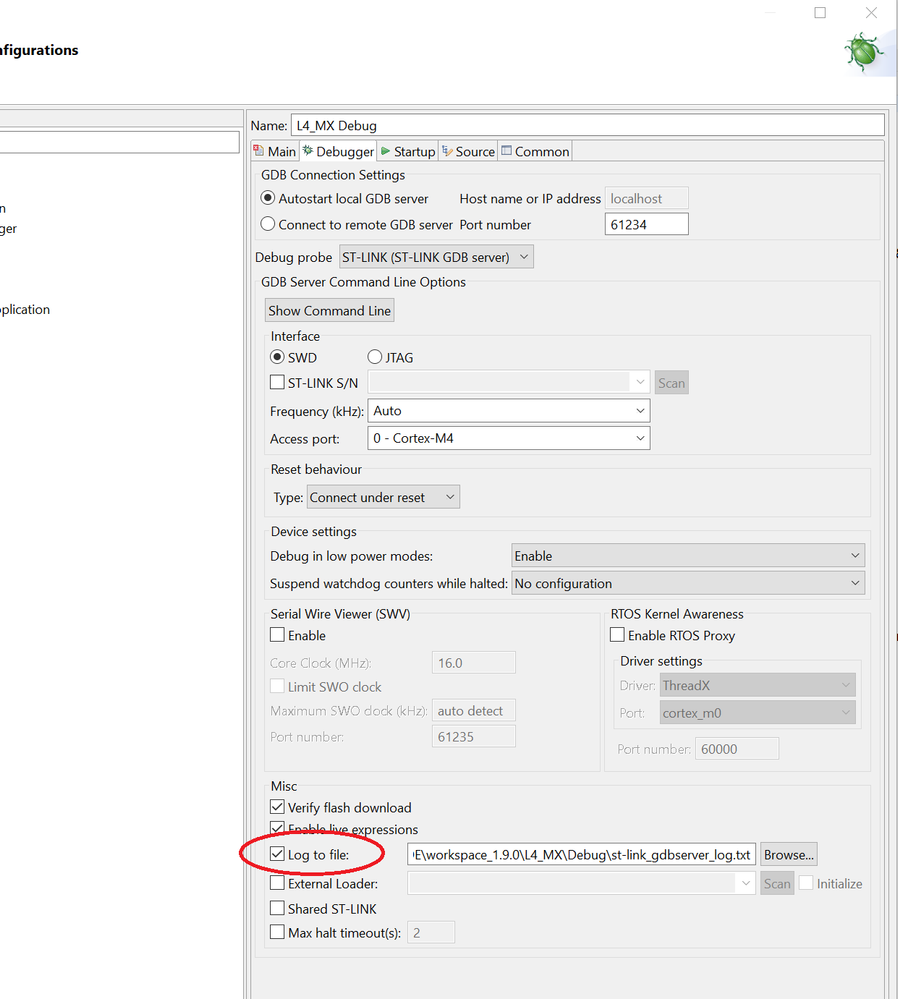
Task: Switch to the Source tab
Action: point(468,152)
